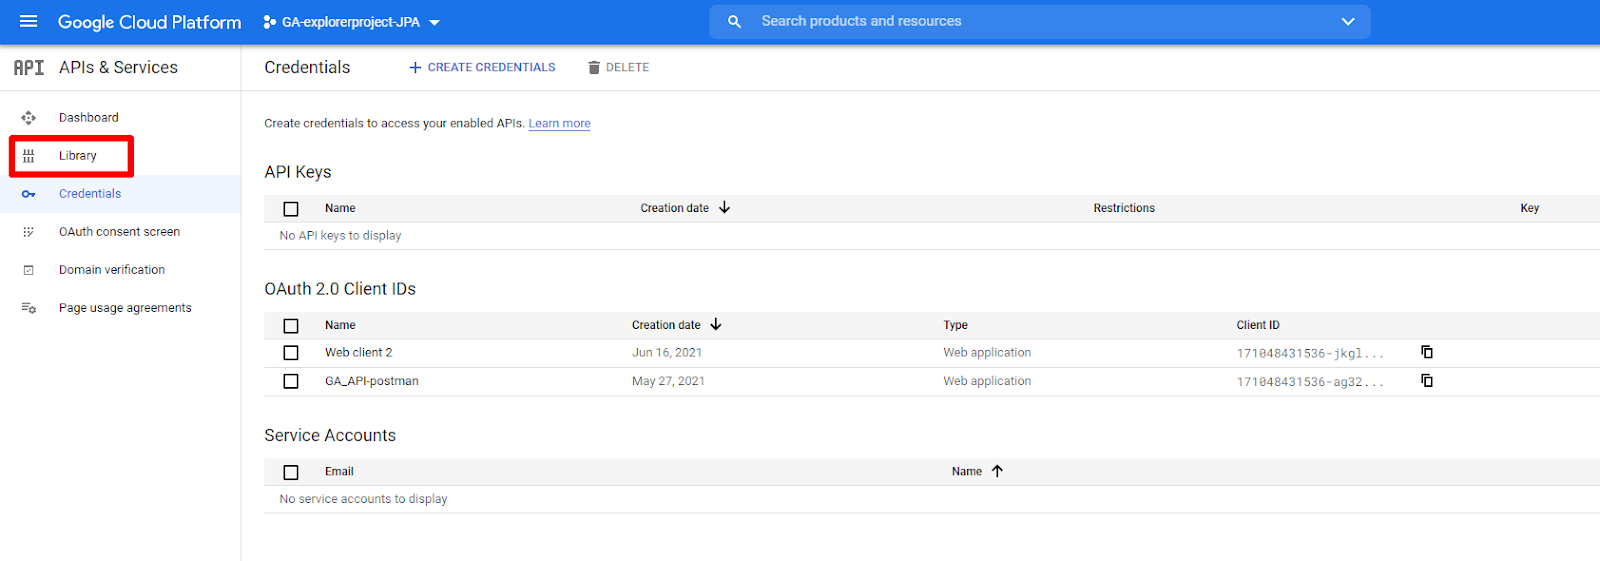Open the hamburger navigation menu
Viewport: 1600px width, 561px height.
28,21
